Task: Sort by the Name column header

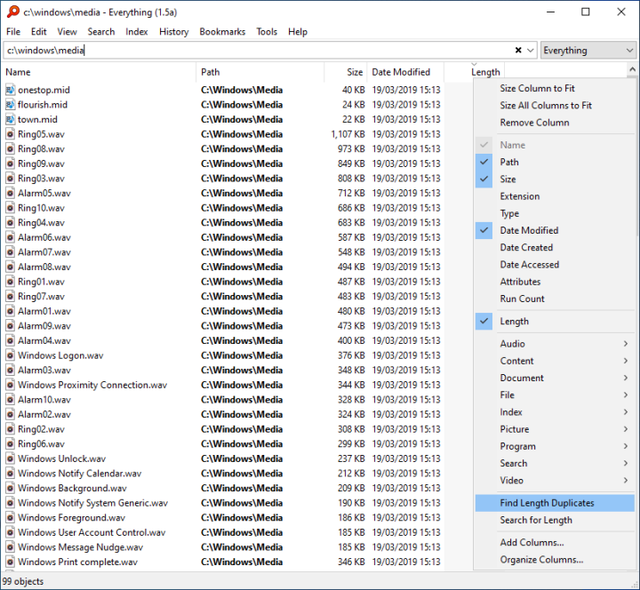Action: [99, 72]
